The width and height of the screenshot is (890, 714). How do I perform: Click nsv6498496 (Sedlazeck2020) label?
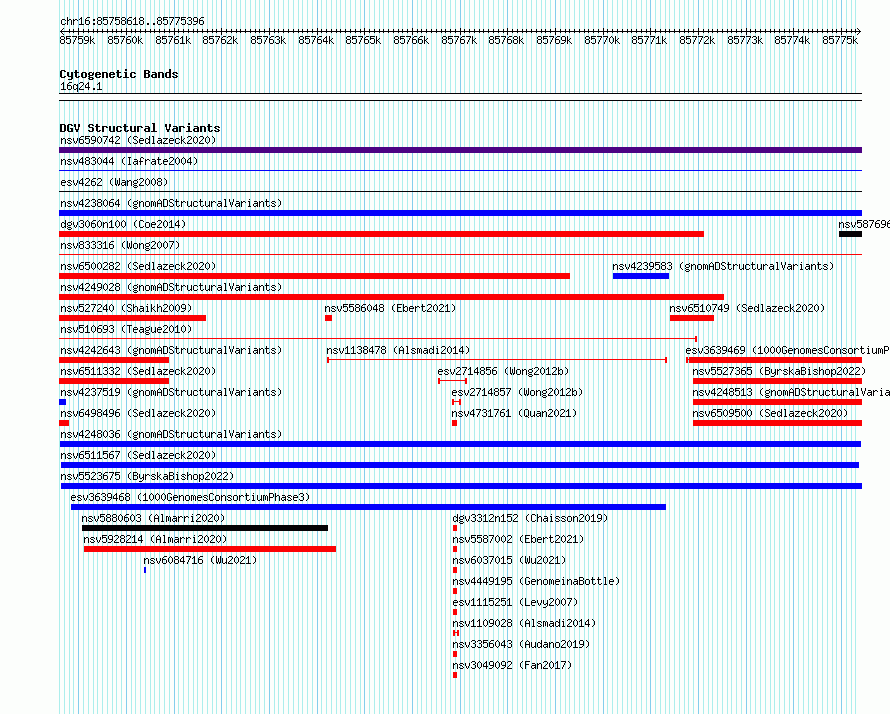click(138, 413)
